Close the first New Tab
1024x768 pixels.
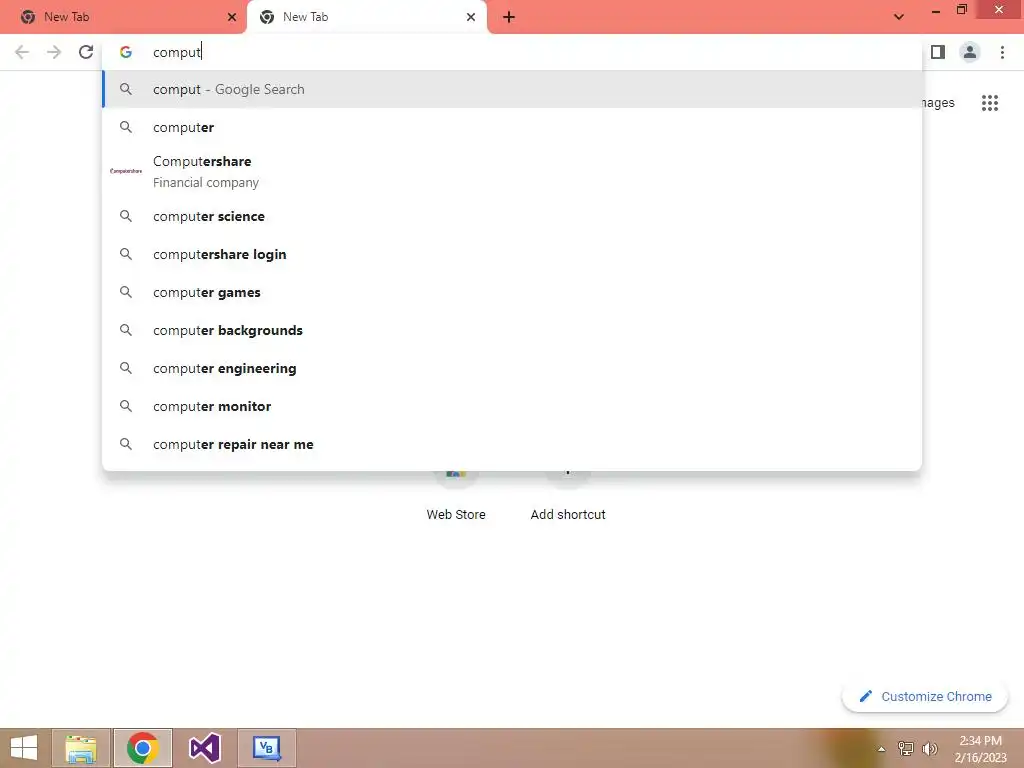pos(232,17)
